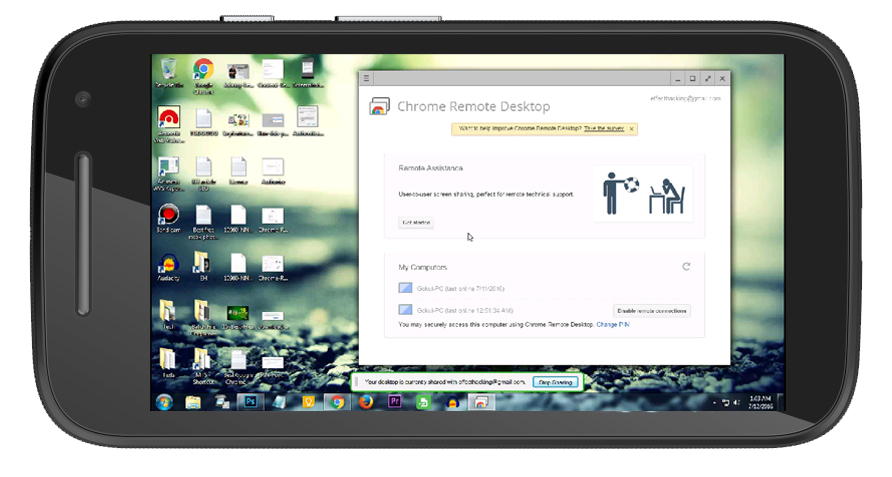Refresh the My Computers list
Screen dimensions: 892x477
686,266
